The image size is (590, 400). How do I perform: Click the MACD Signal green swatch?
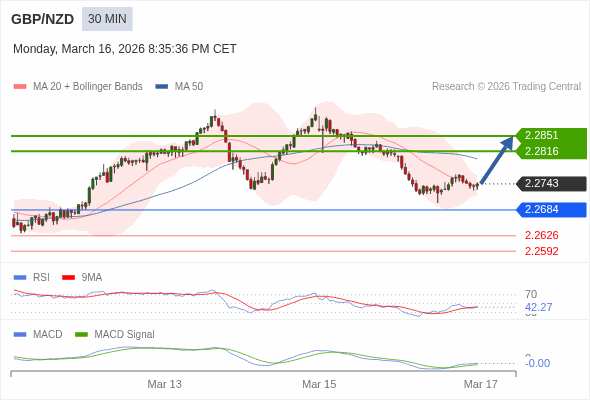point(81,335)
